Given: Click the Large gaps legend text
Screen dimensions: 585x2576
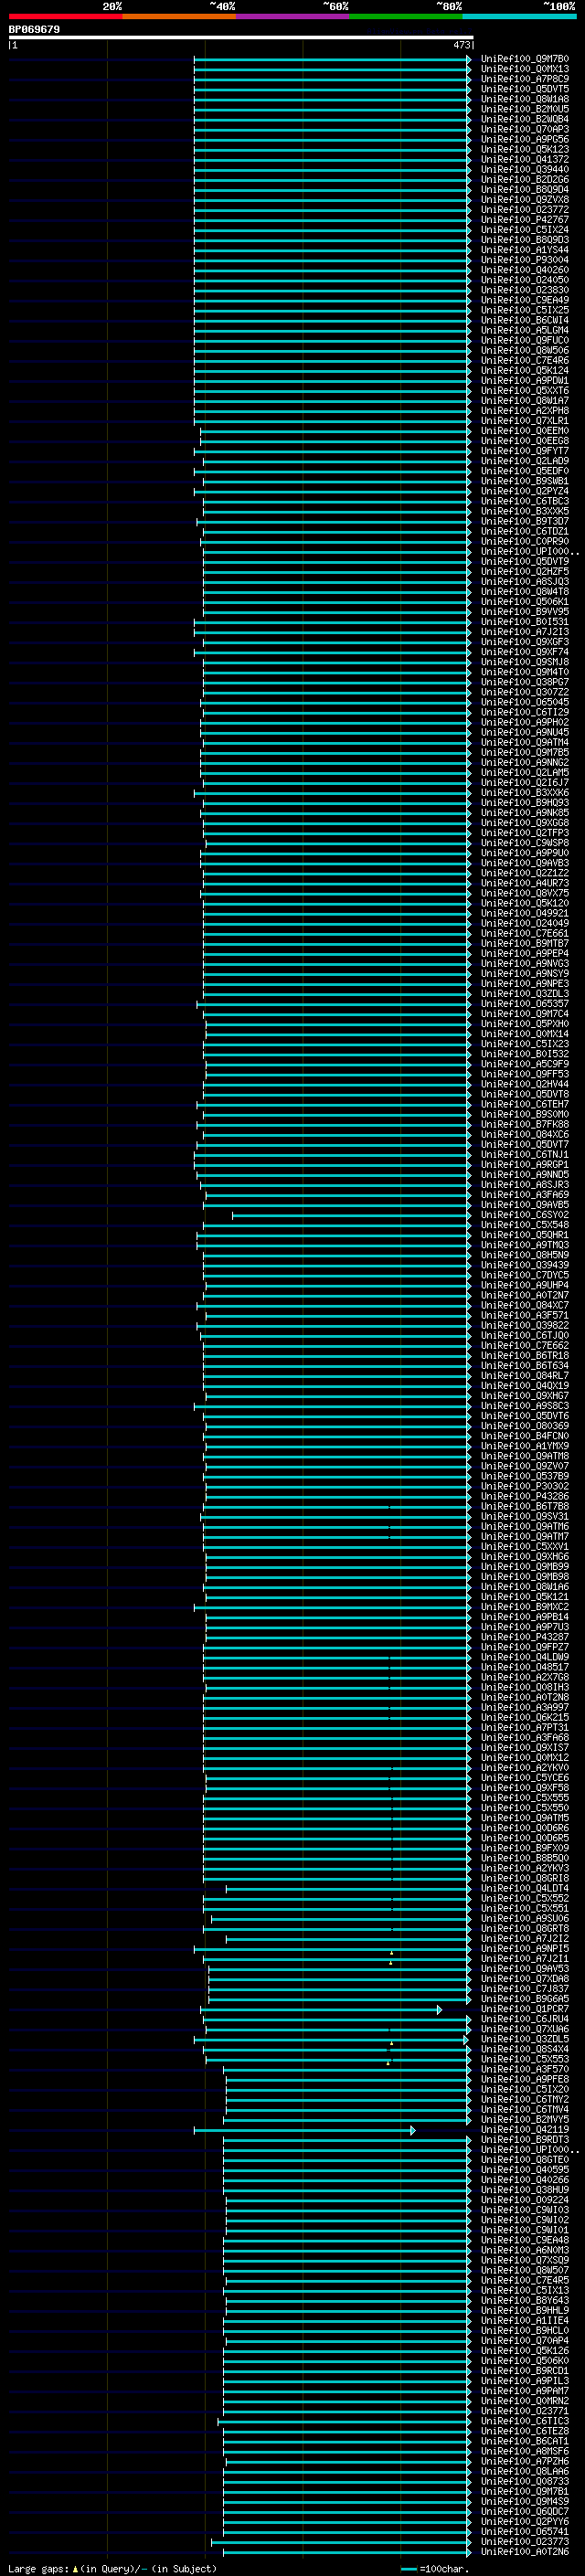Looking at the screenshot, I should tap(112, 2568).
